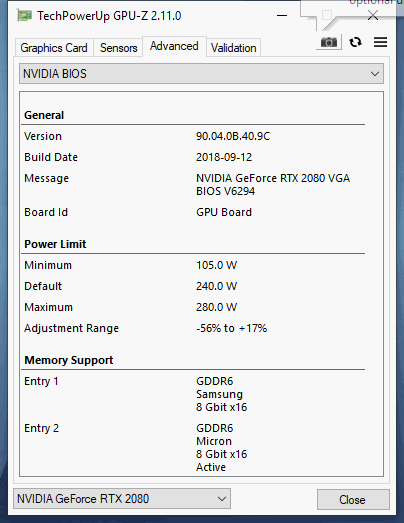The image size is (404, 523).
Task: Click the GPU-Z app icon in title bar
Action: (24, 16)
